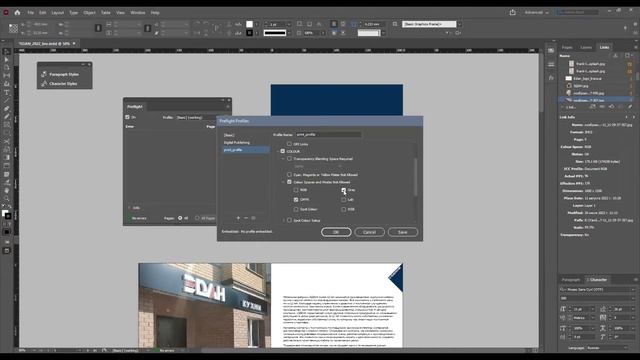Toggle the On checkbox in the Preflight panel
Image resolution: width=640 pixels, height=360 pixels.
127,117
